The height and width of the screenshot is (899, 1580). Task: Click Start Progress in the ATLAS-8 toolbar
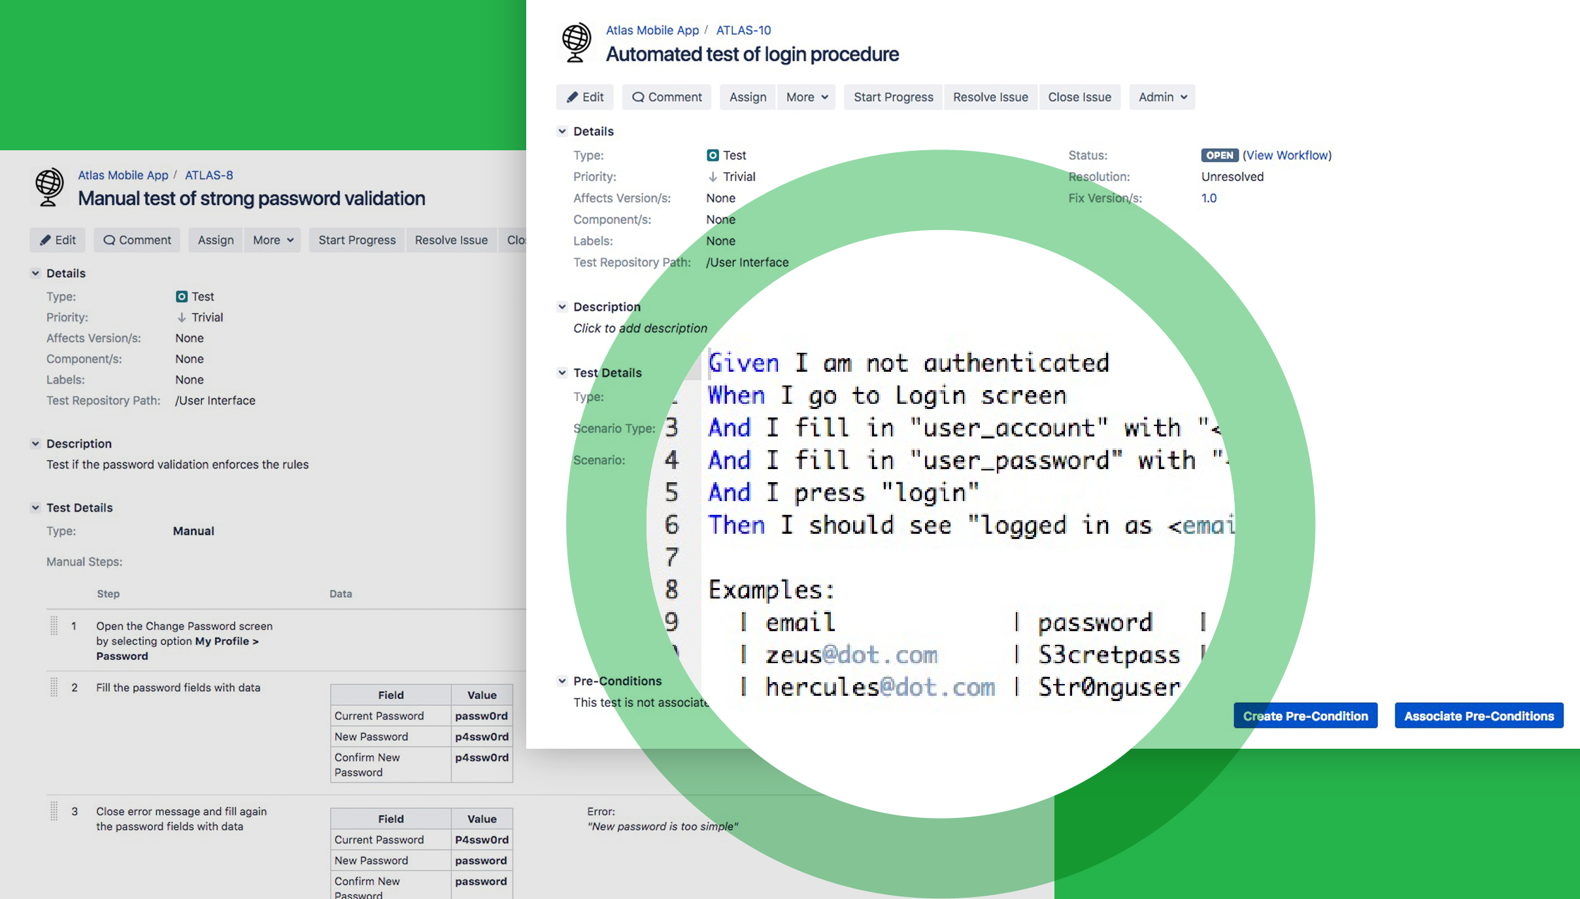(x=357, y=240)
